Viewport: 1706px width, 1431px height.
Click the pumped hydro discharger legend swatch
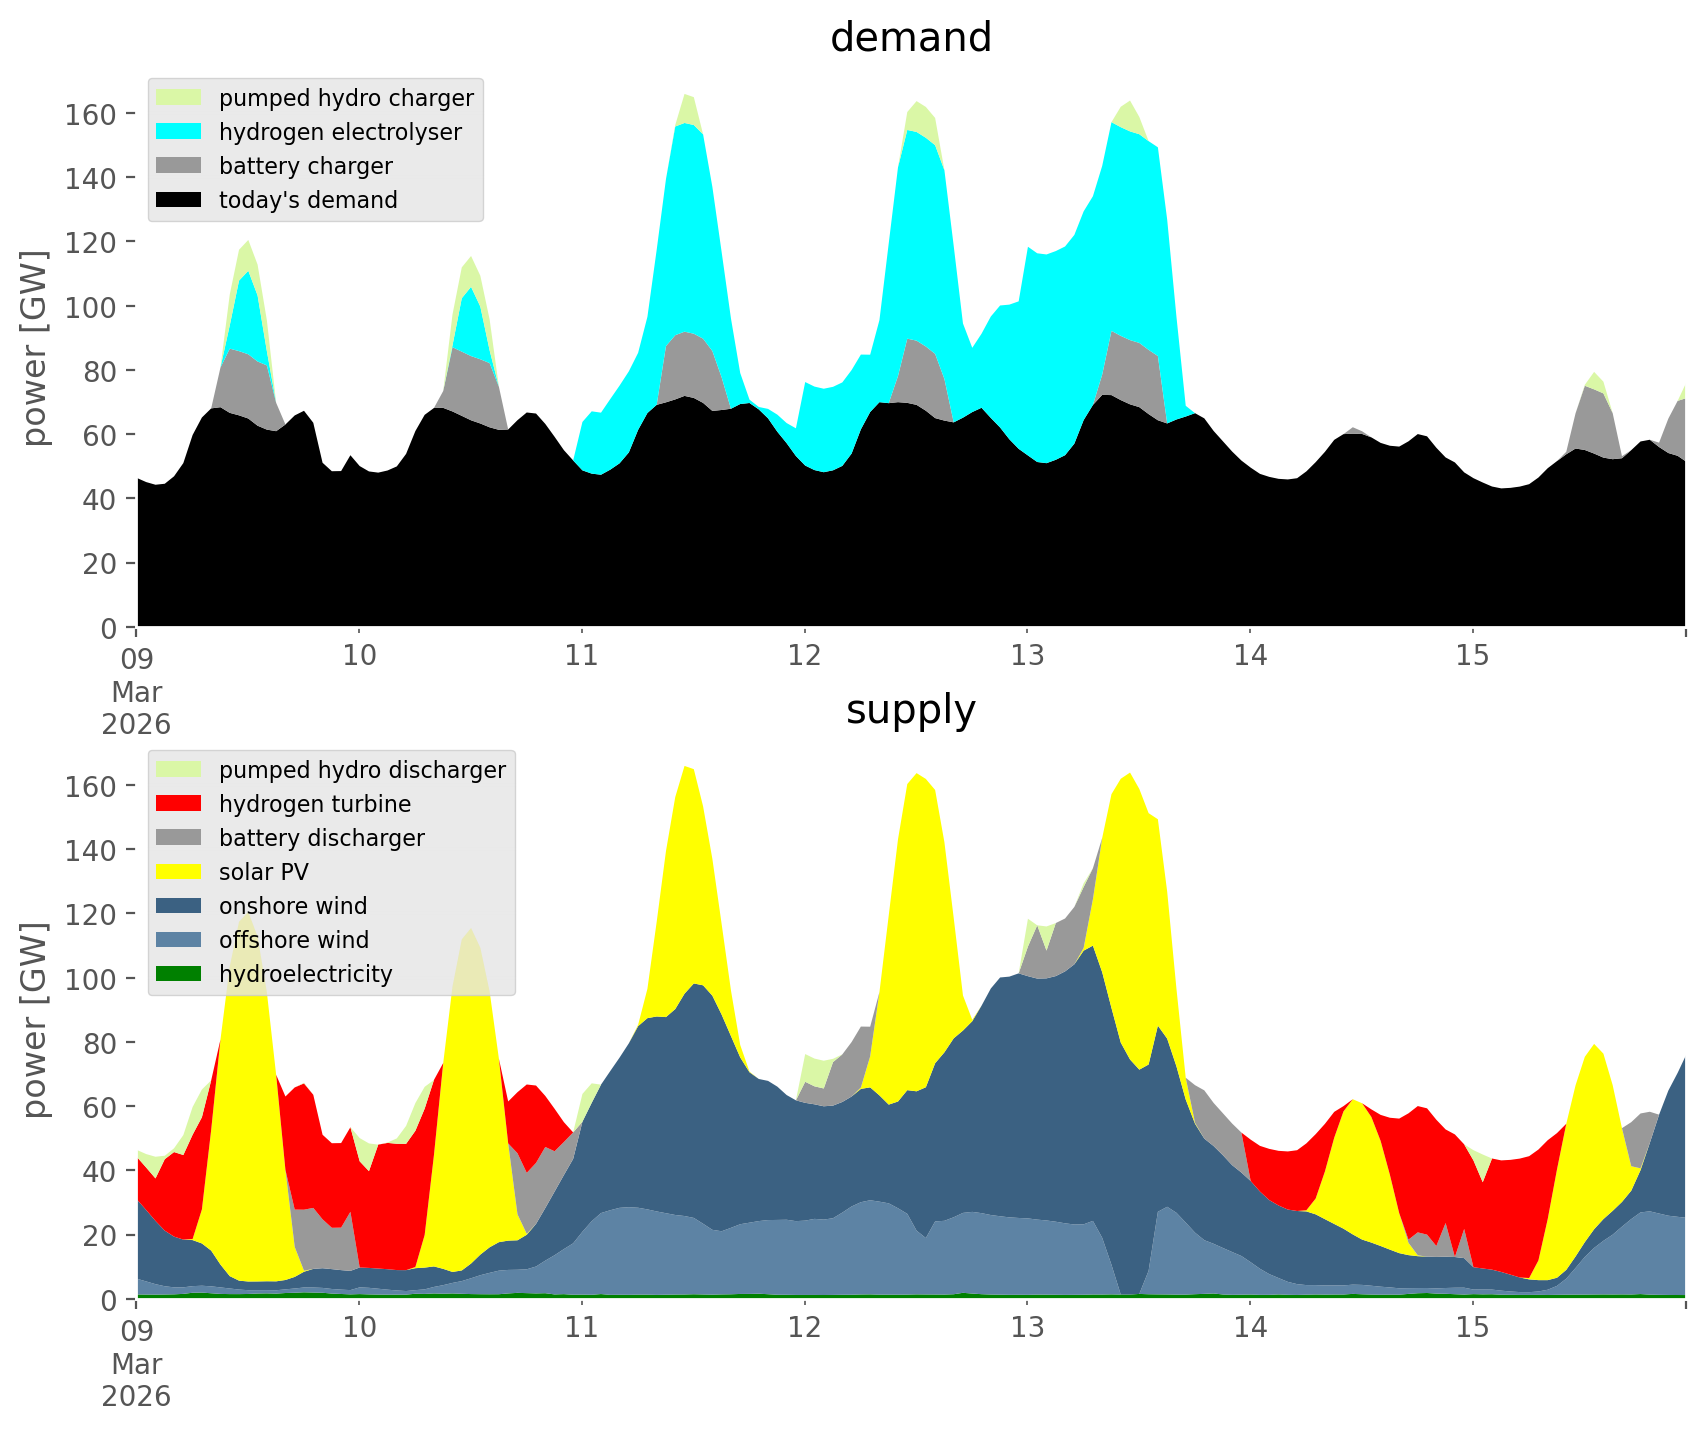[179, 770]
